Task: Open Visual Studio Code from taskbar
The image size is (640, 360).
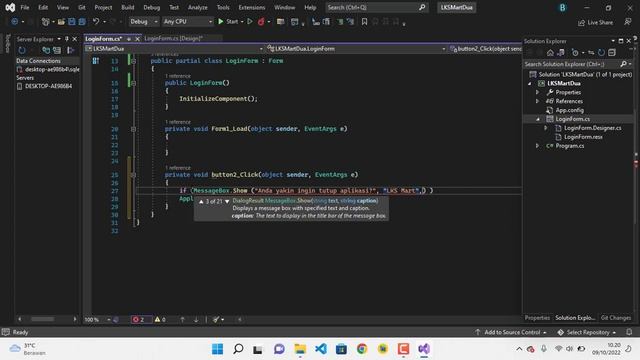Action: 321,349
